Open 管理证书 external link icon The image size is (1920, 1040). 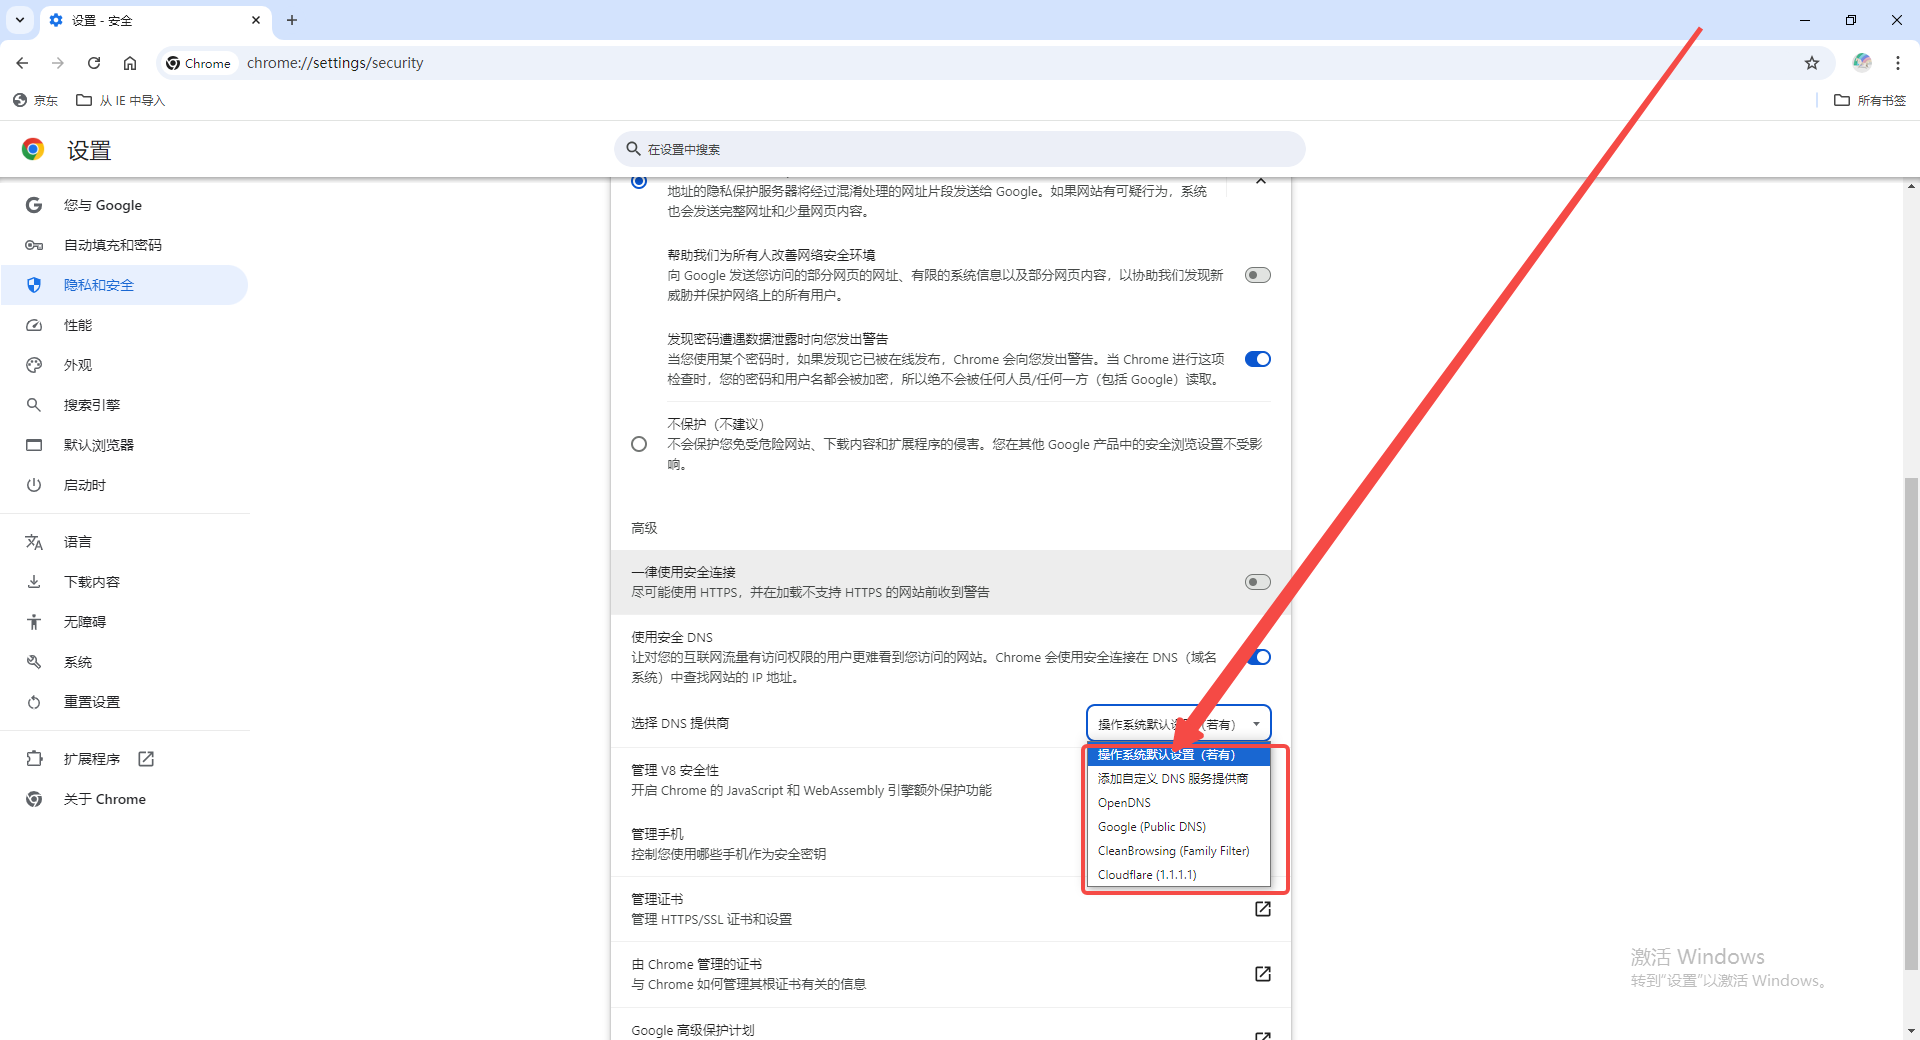click(1263, 909)
